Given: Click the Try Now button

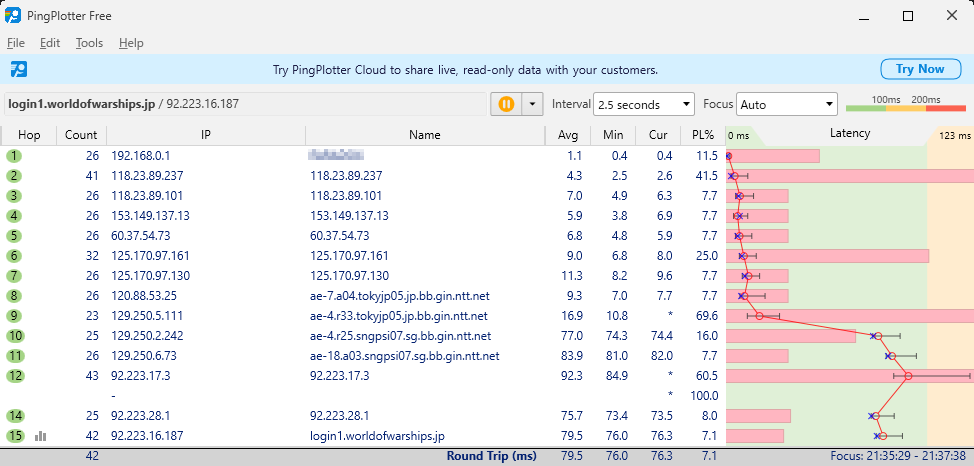Looking at the screenshot, I should [x=920, y=69].
